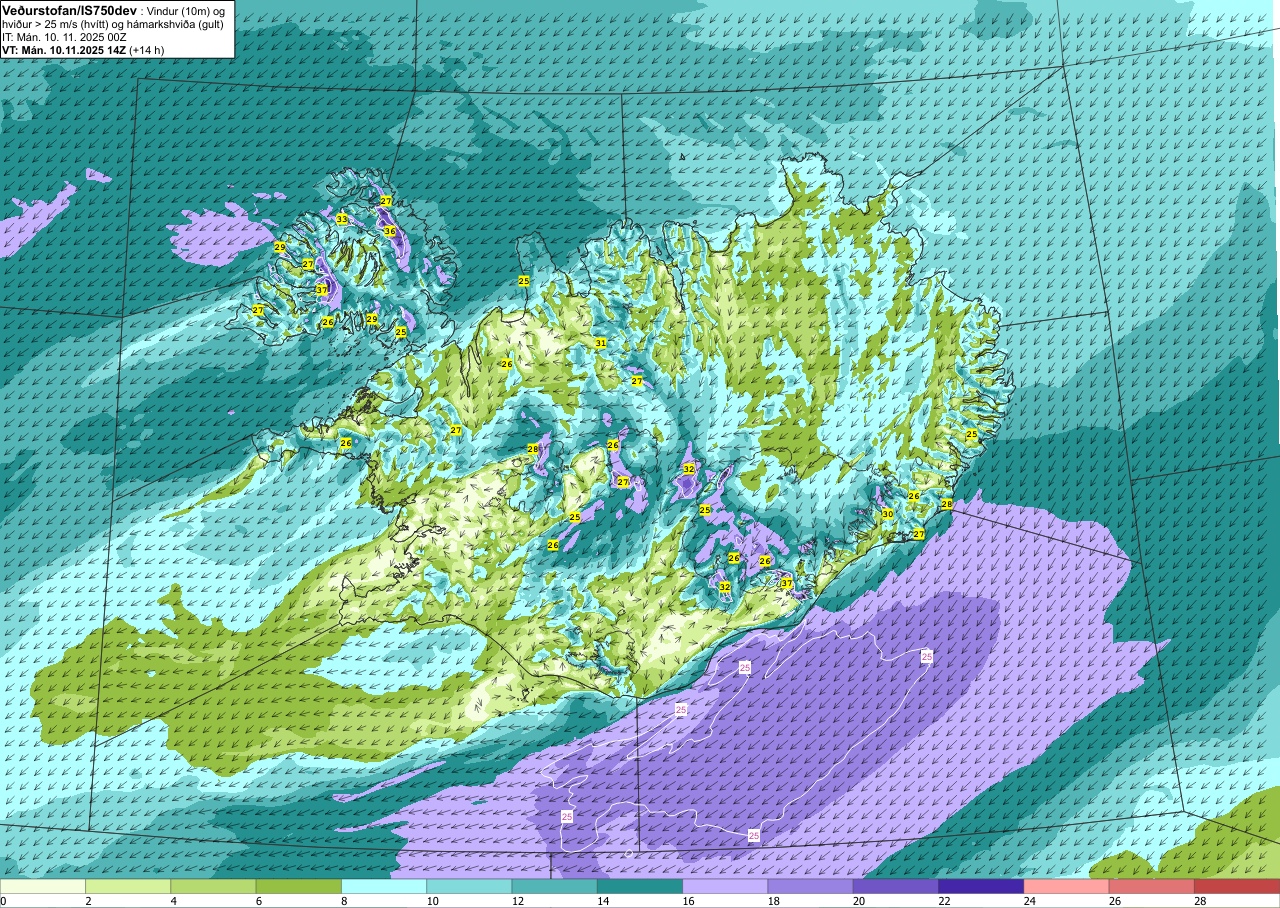Click the 6–8 m/s olive legend swatch
This screenshot has height=908, width=1280.
(299, 886)
